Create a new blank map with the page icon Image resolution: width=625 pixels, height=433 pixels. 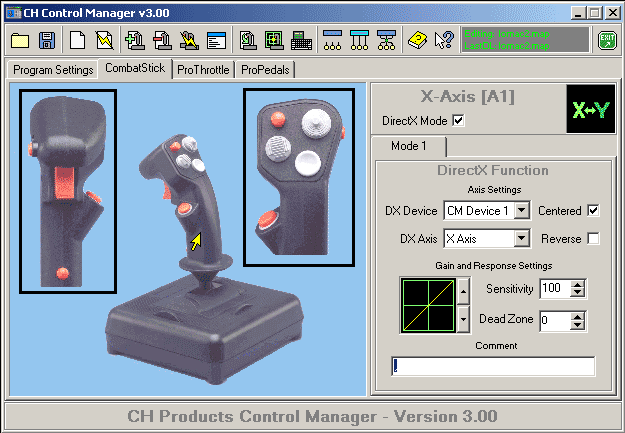(x=77, y=40)
